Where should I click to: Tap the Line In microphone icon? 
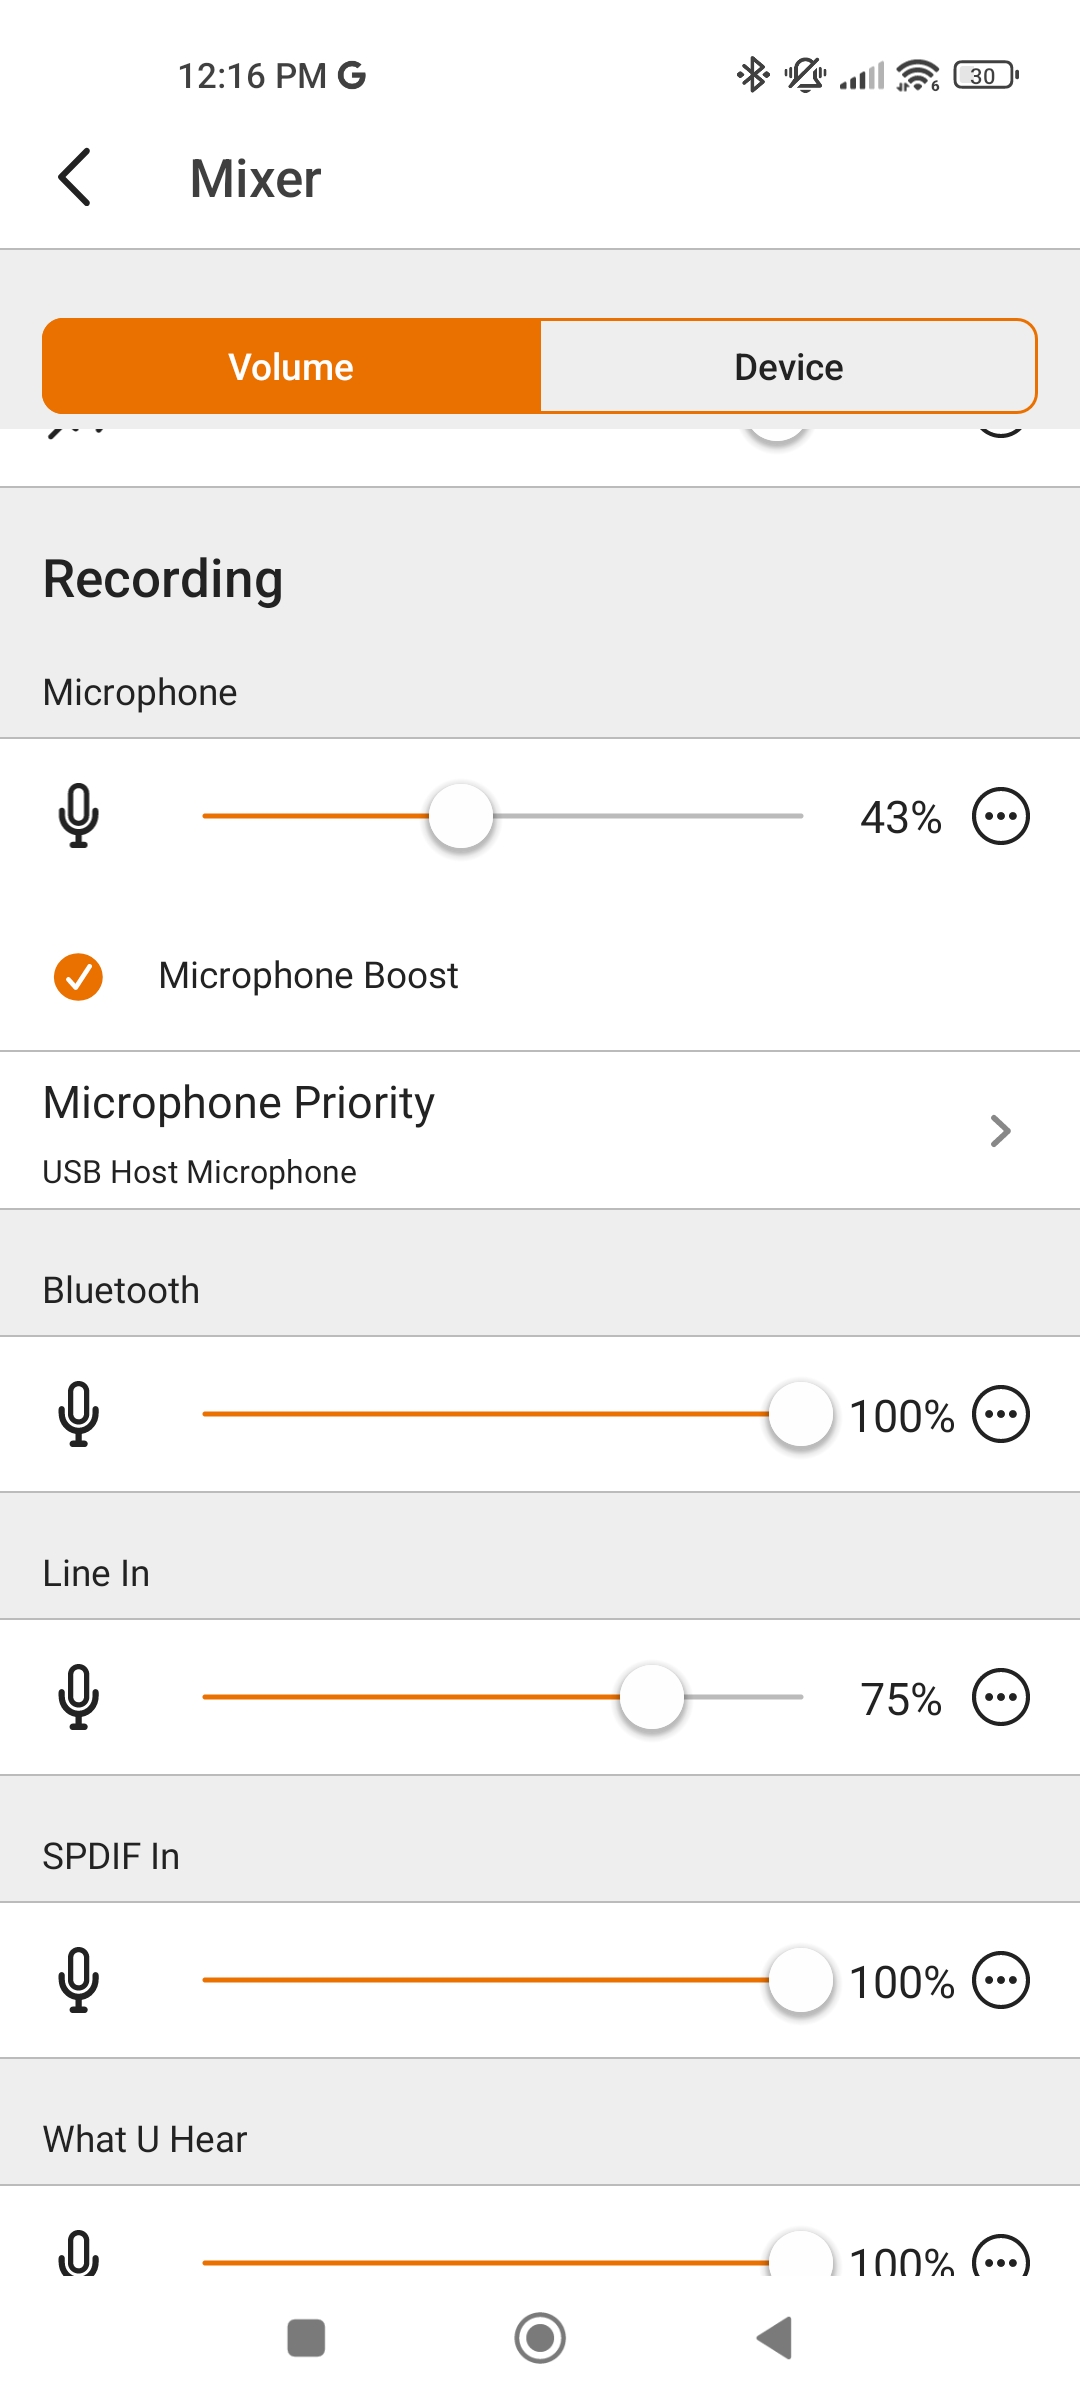[78, 1697]
